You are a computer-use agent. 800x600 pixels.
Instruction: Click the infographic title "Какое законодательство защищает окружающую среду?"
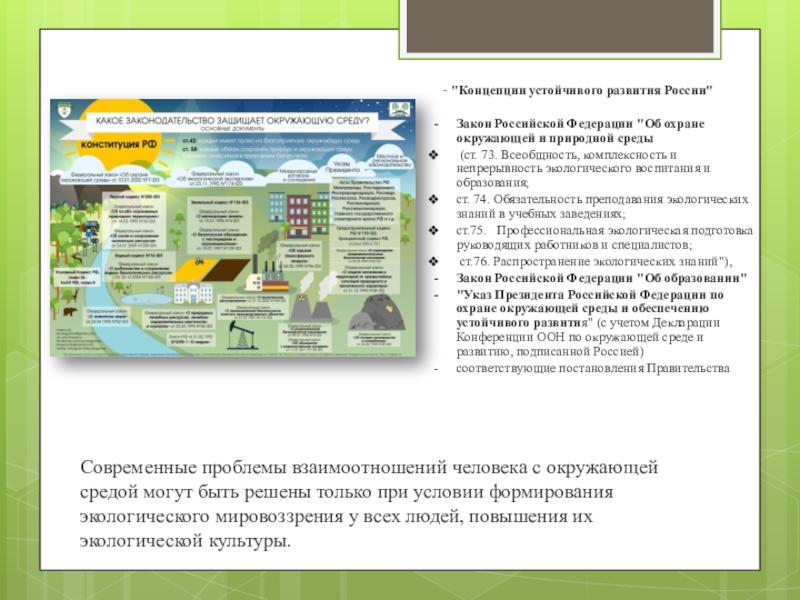coord(232,121)
